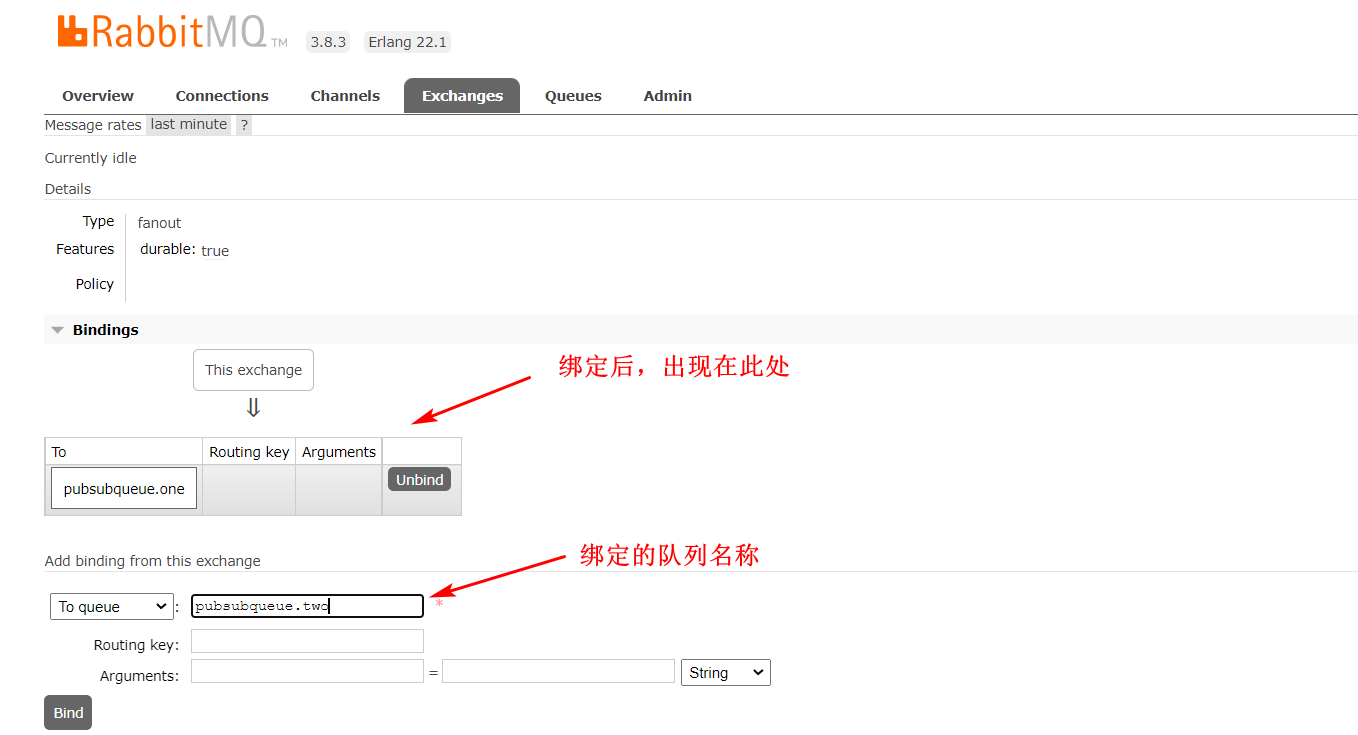Click the message rates help question mark

pyautogui.click(x=244, y=125)
